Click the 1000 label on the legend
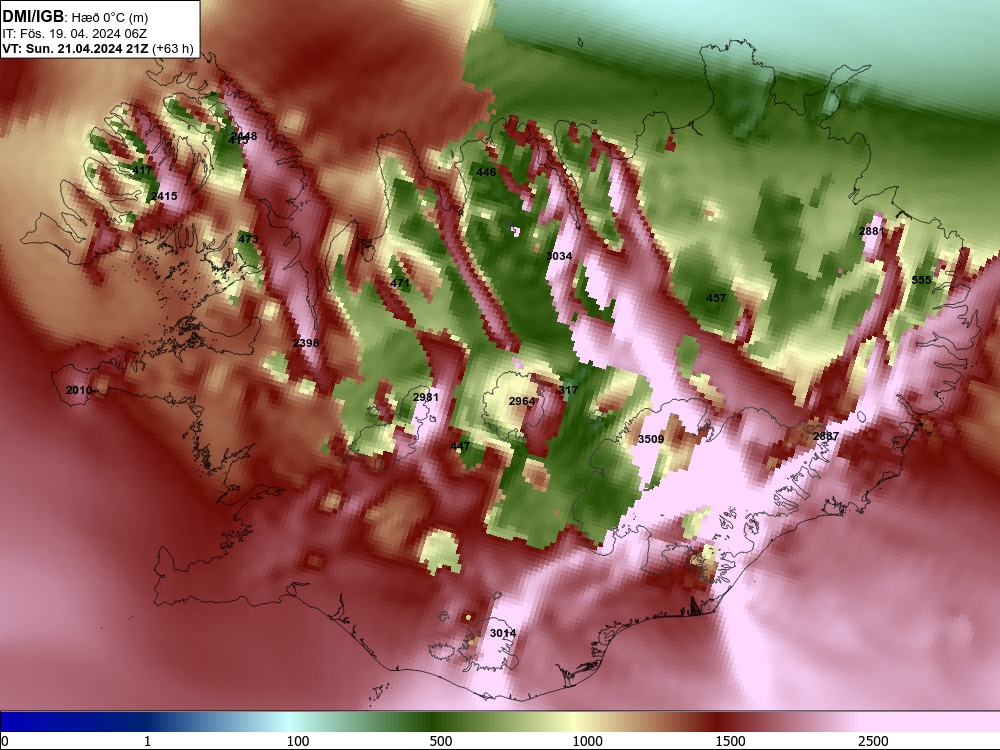Image resolution: width=1000 pixels, height=750 pixels. (x=587, y=741)
